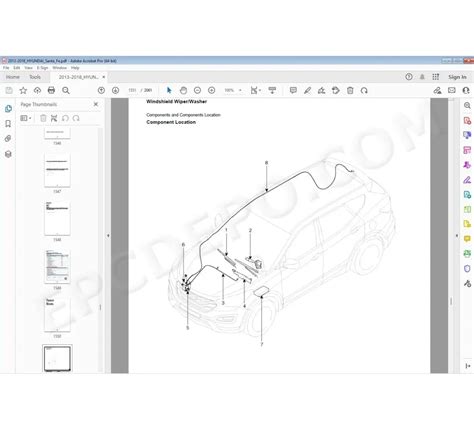Click the panel icon right of the thumbnails trash
This screenshot has width=474, height=430.
pyautogui.click(x=54, y=118)
